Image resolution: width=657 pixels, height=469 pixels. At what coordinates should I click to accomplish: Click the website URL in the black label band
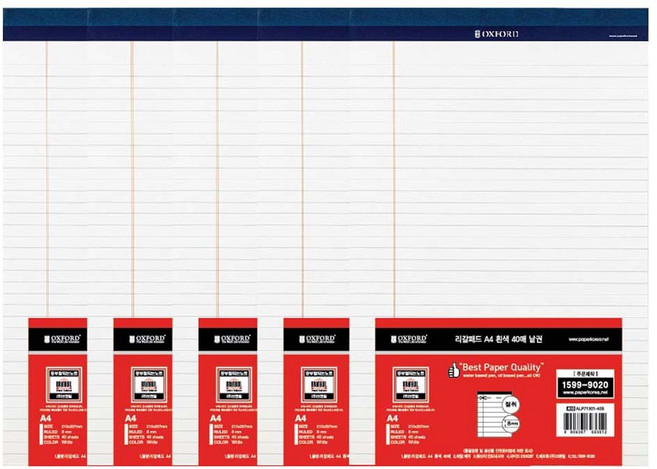coord(588,339)
